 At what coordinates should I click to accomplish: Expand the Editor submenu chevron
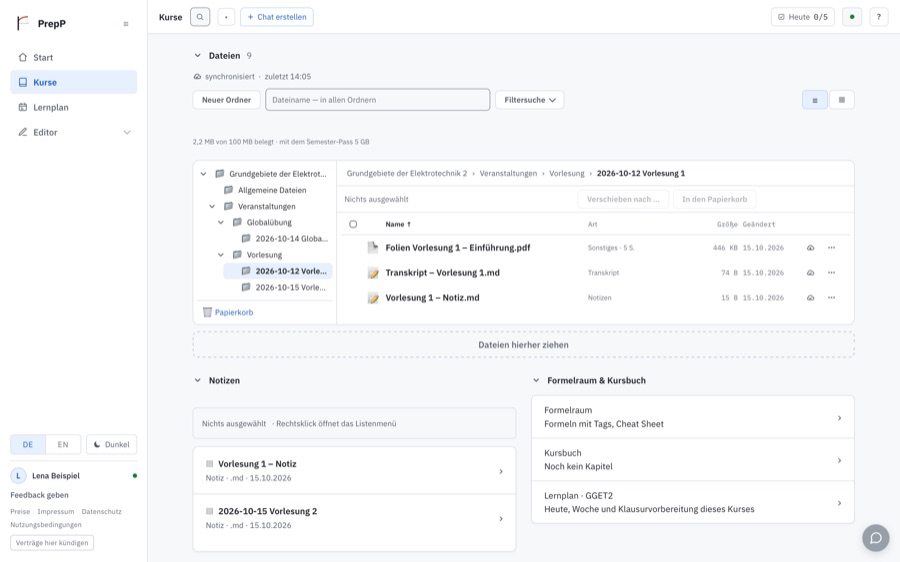[x=127, y=133]
